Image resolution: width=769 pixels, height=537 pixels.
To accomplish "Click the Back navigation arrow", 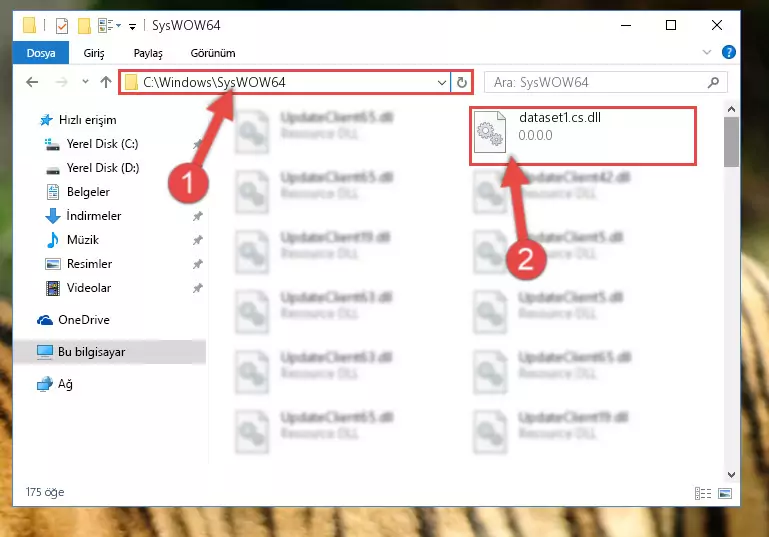I will click(32, 82).
